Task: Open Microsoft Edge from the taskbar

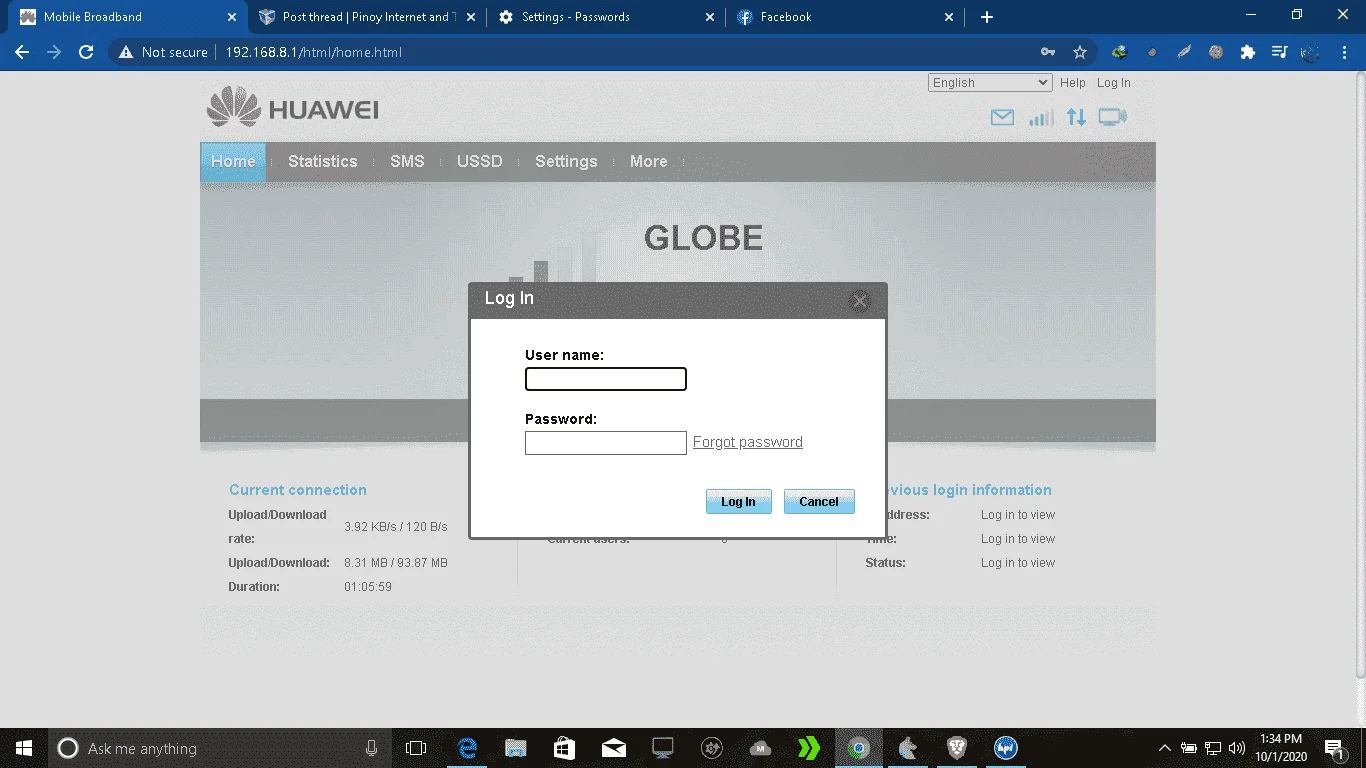Action: coord(467,748)
